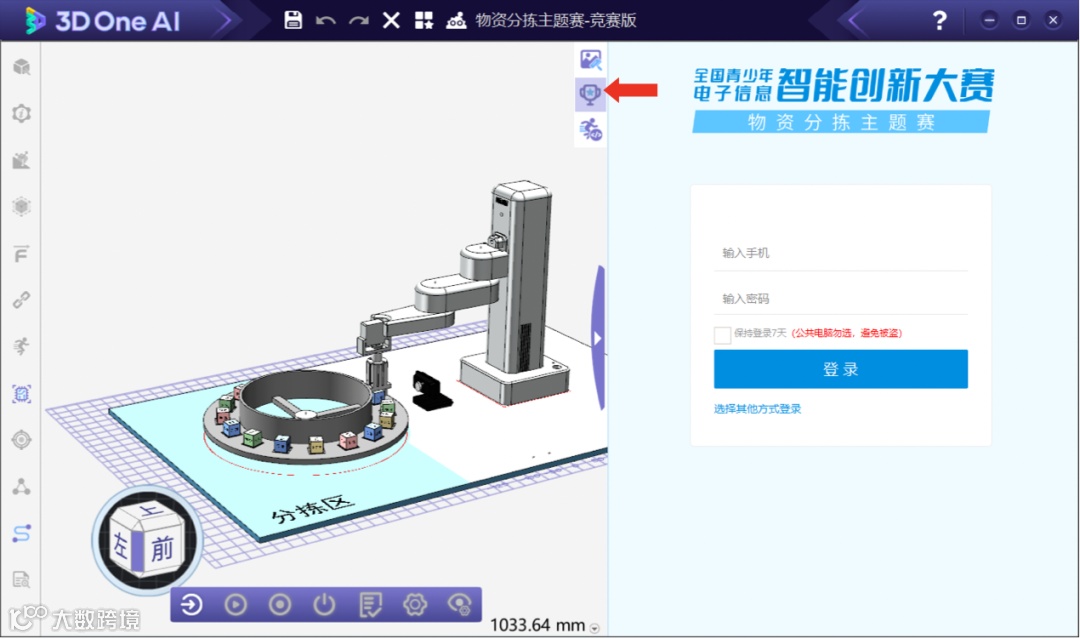1080x639 pixels.
Task: Open the grid-with-star favorites icon
Action: 424,20
